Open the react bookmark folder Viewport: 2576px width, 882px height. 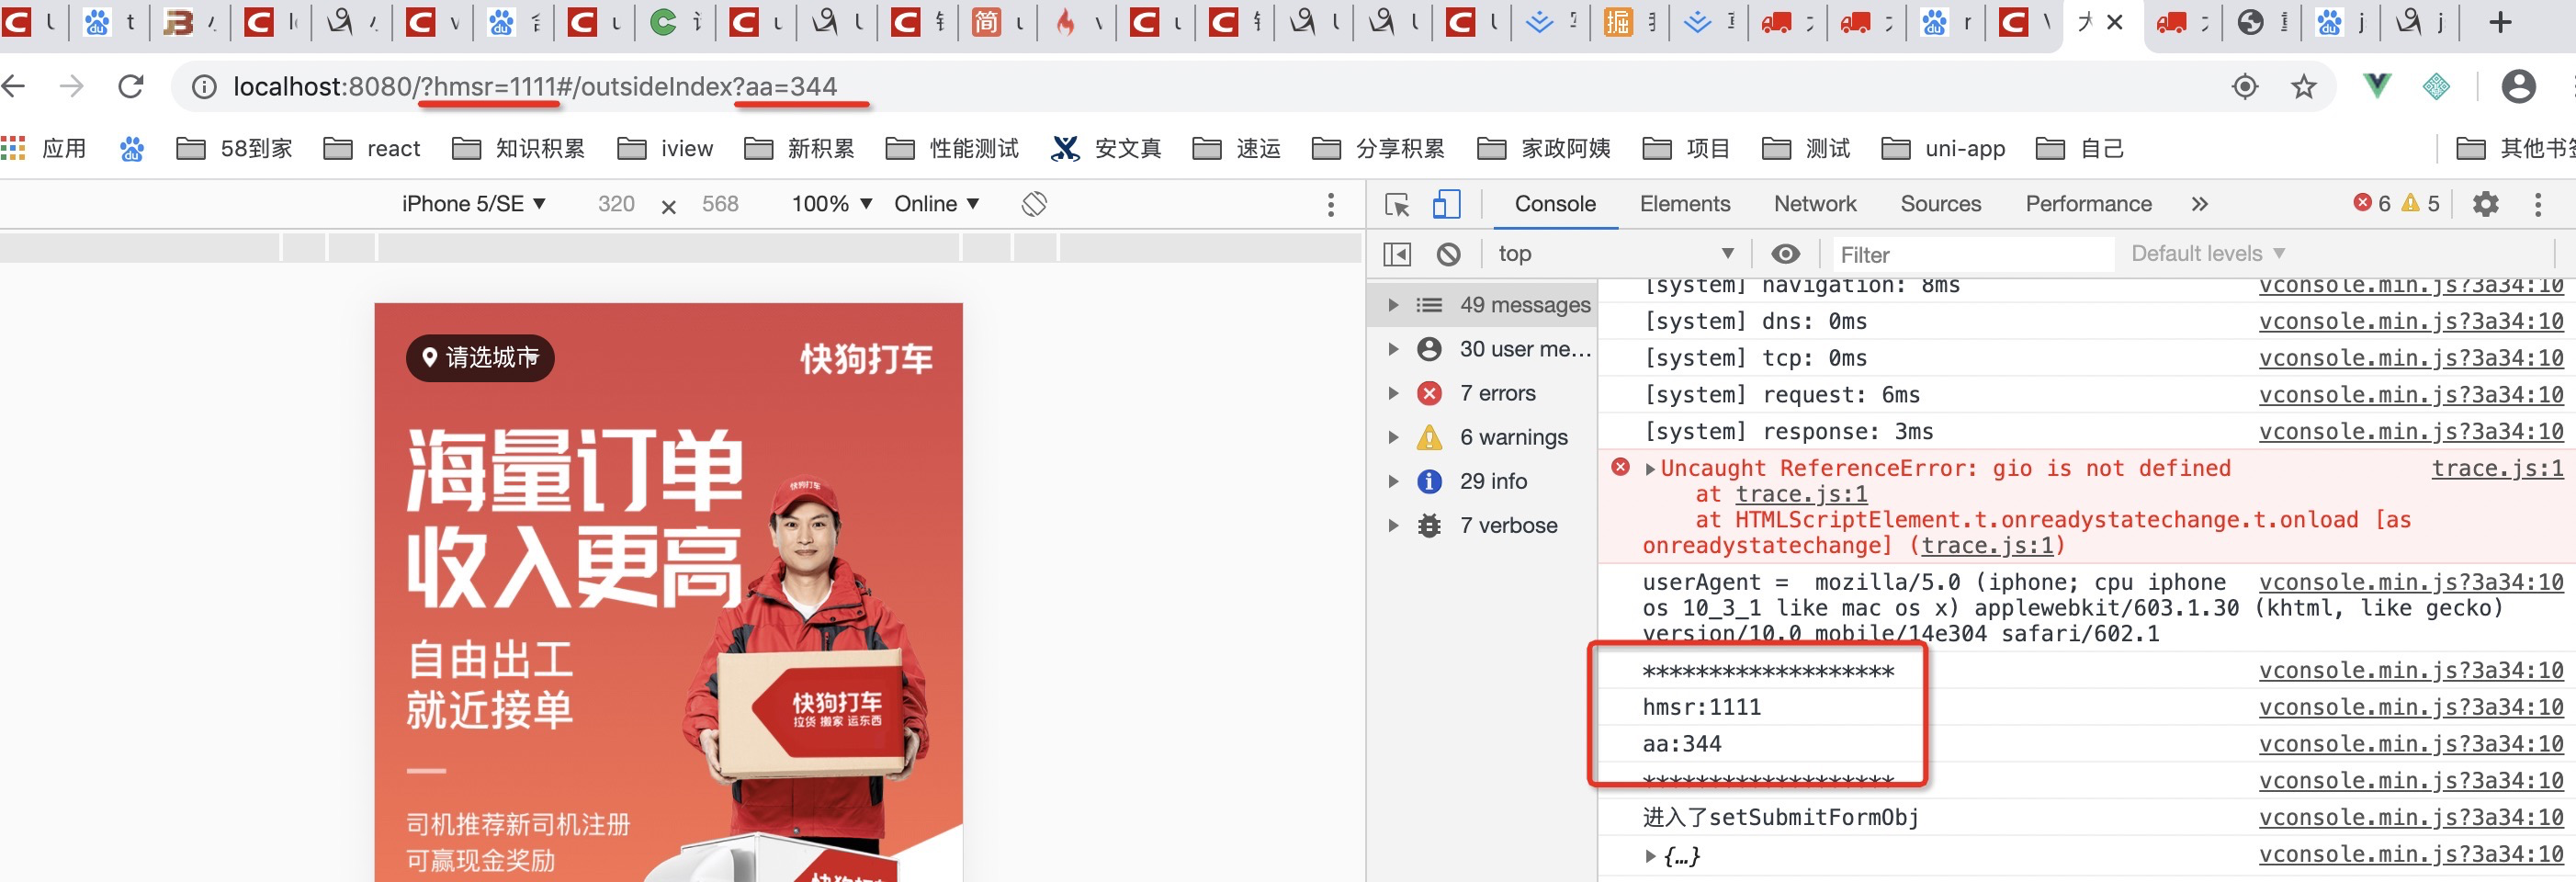[x=372, y=149]
